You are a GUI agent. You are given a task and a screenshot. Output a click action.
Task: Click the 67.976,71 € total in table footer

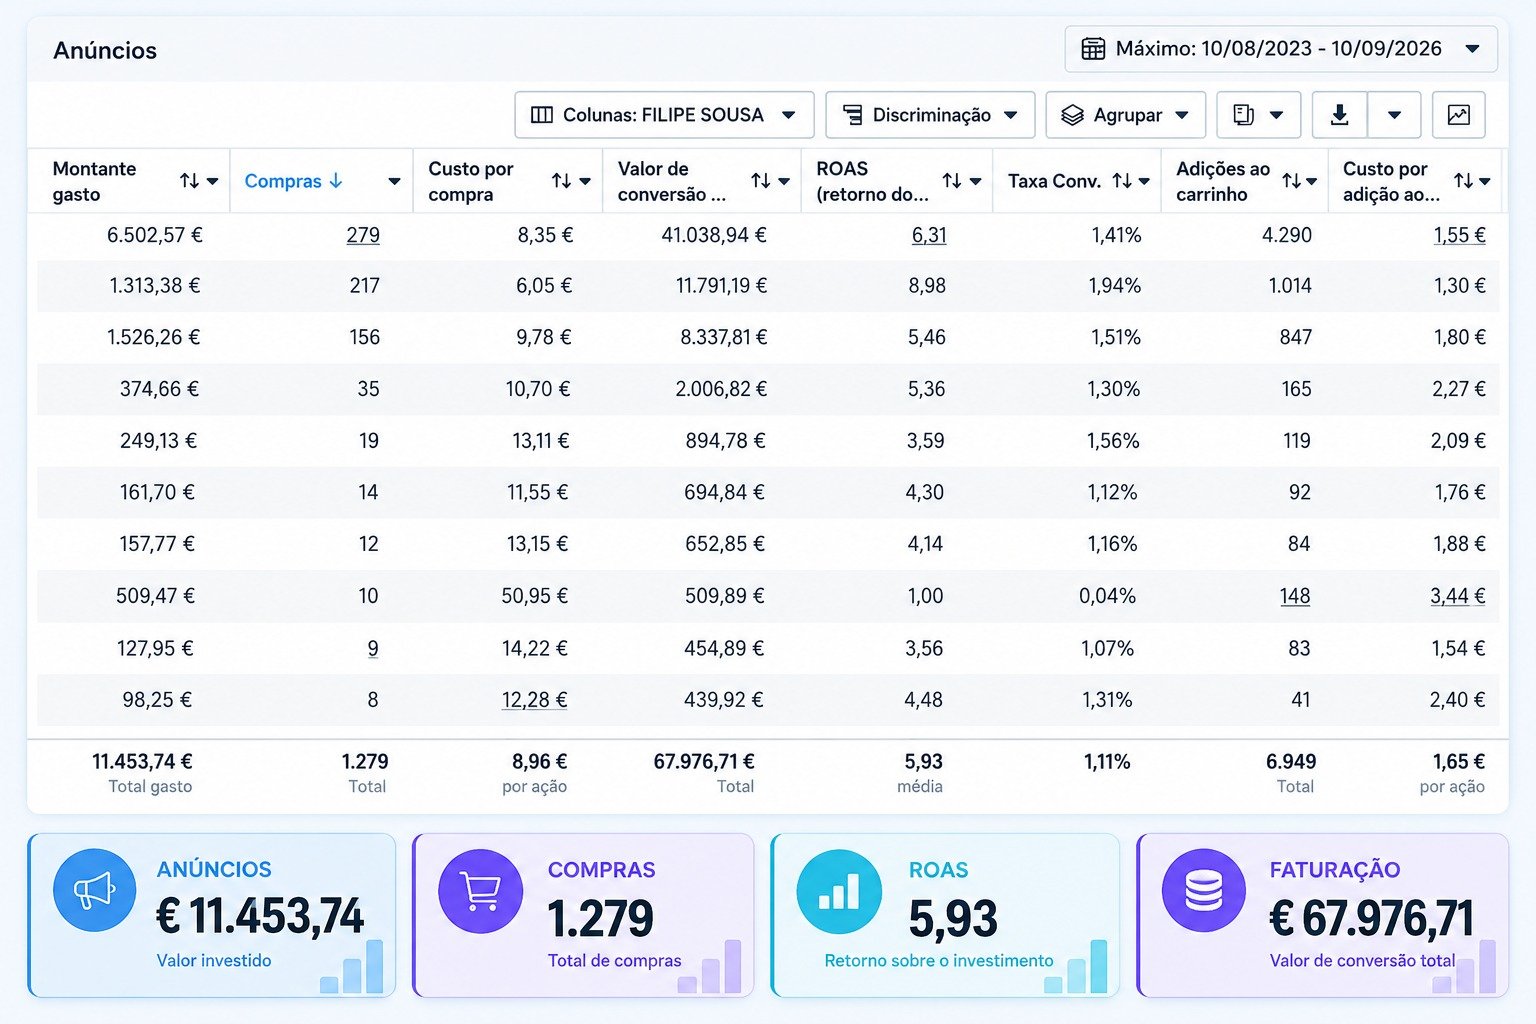pos(704,762)
